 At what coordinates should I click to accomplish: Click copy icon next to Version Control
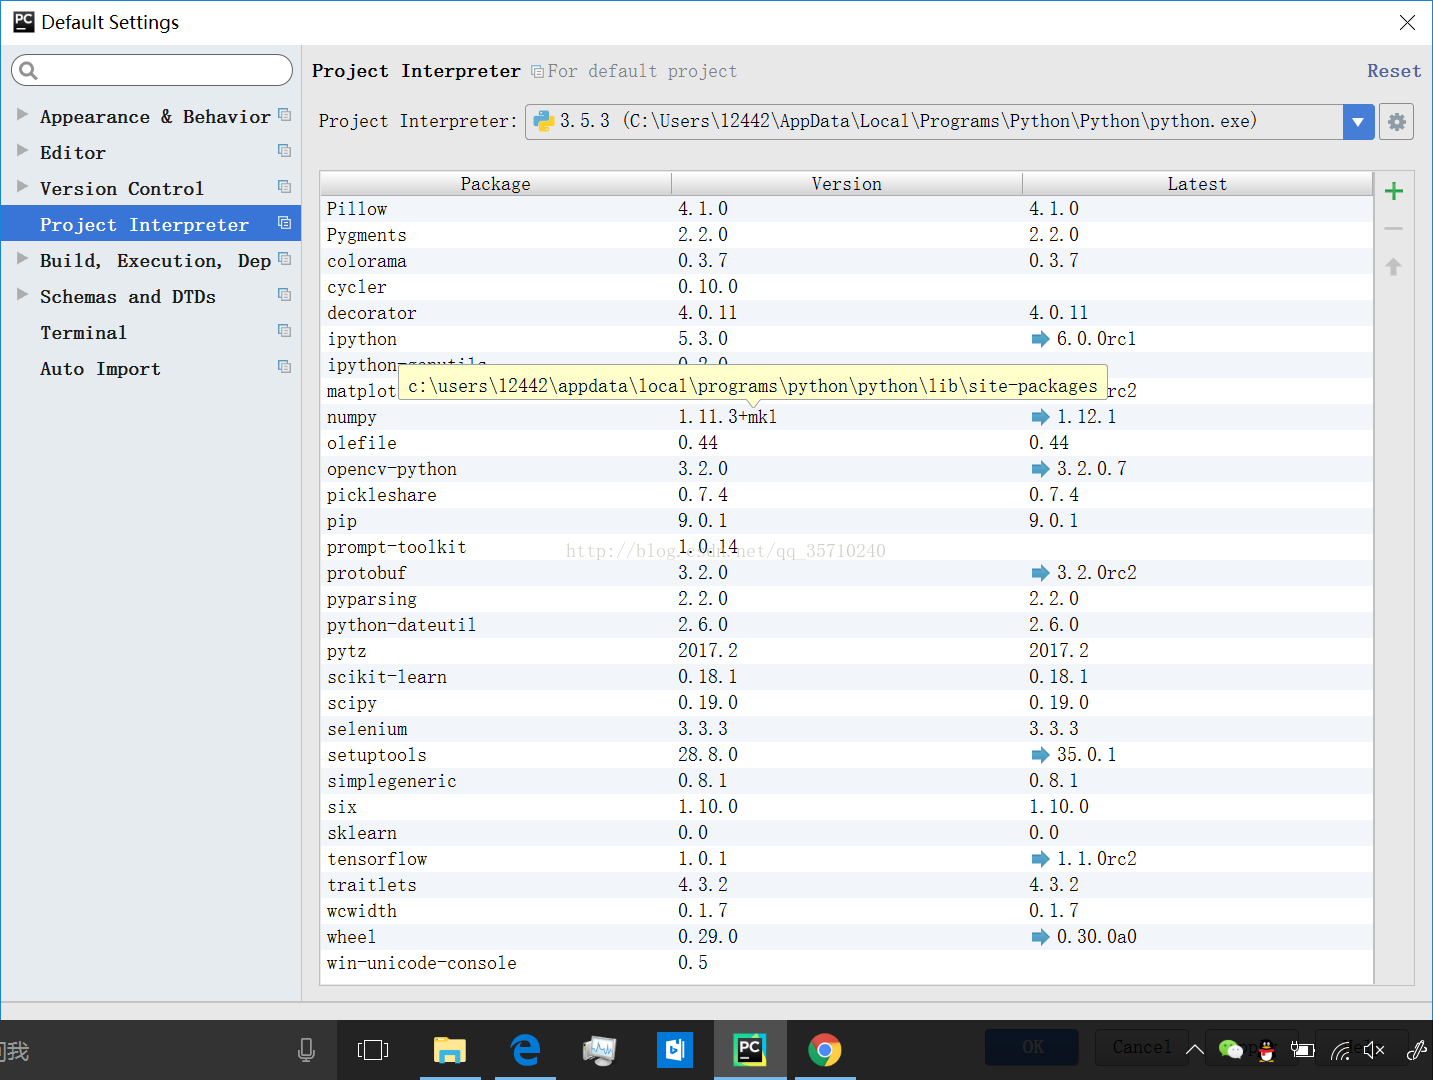(x=285, y=187)
